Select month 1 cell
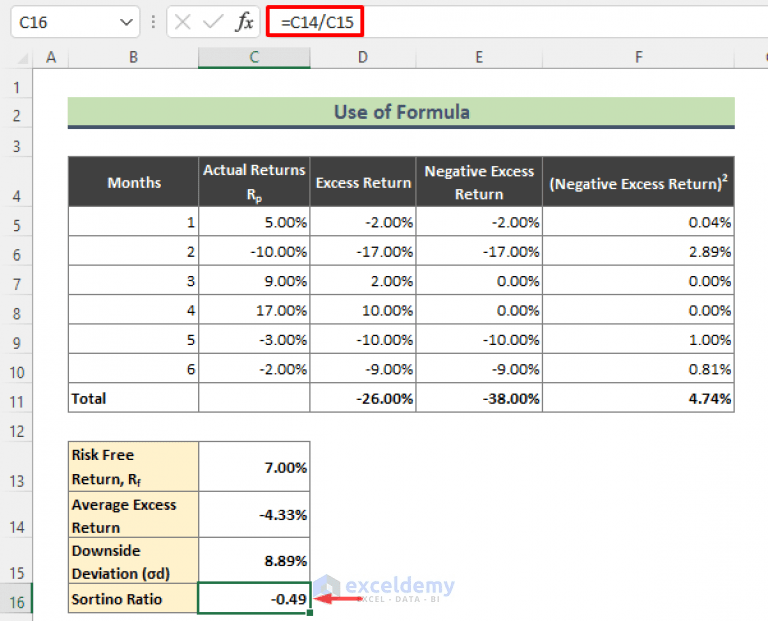The height and width of the screenshot is (621, 768). pyautogui.click(x=133, y=222)
